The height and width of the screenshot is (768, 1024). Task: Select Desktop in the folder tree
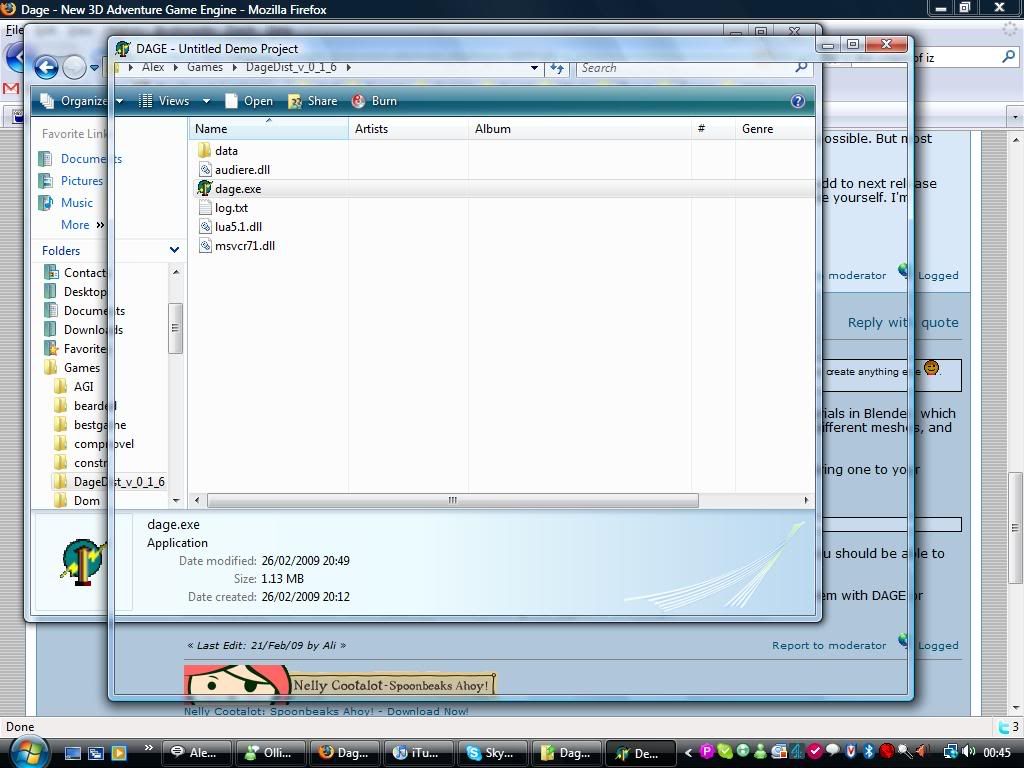click(85, 292)
